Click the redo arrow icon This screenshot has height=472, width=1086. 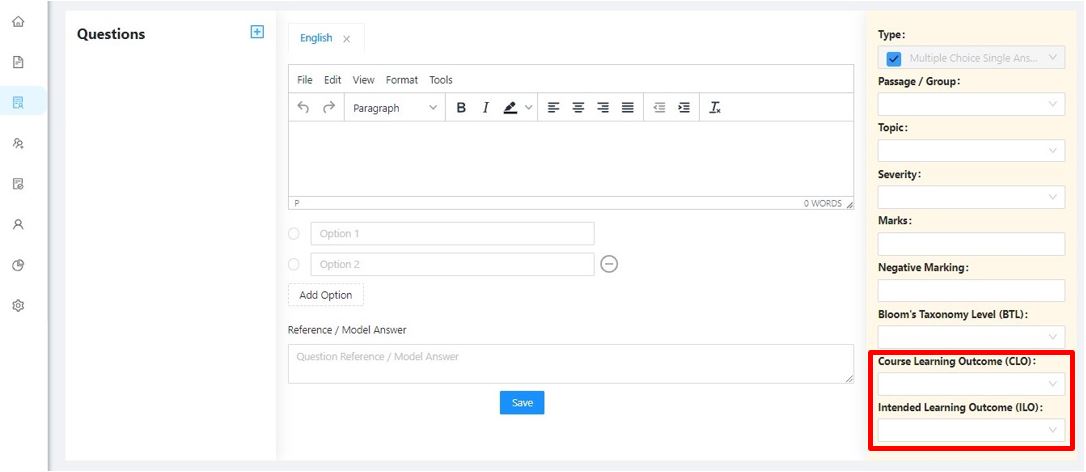point(329,107)
